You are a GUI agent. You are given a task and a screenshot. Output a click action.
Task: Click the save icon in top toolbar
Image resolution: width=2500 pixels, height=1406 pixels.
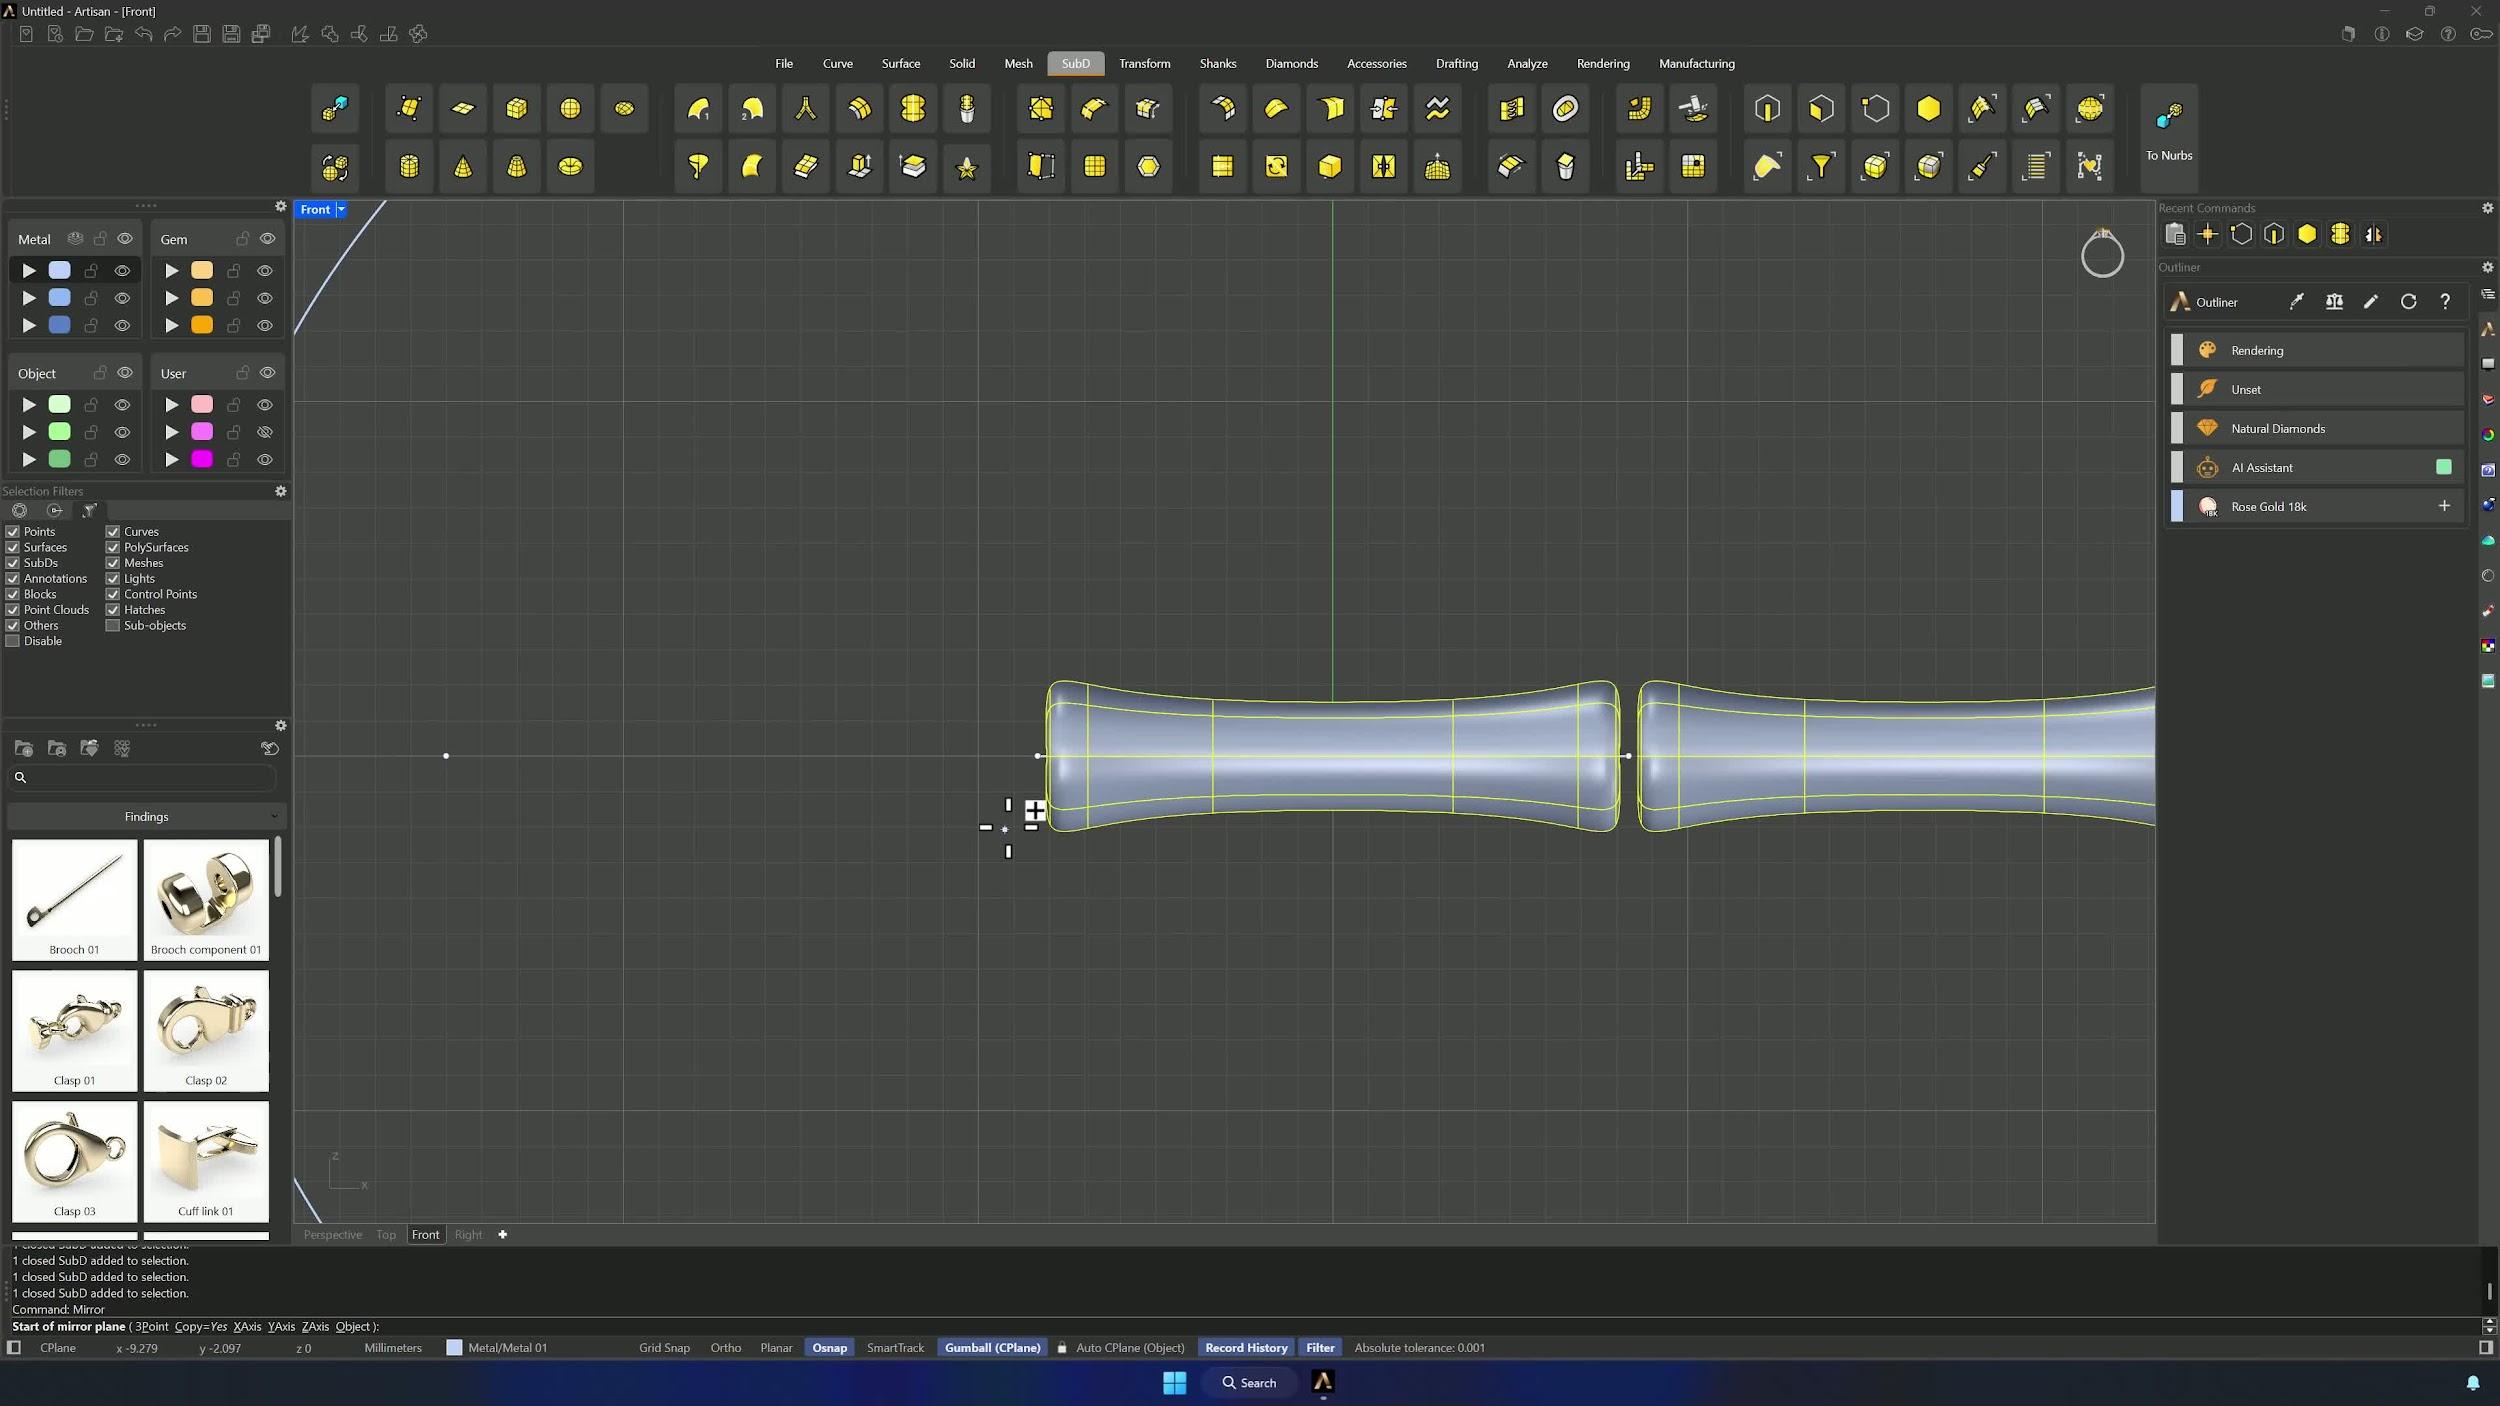[x=201, y=35]
